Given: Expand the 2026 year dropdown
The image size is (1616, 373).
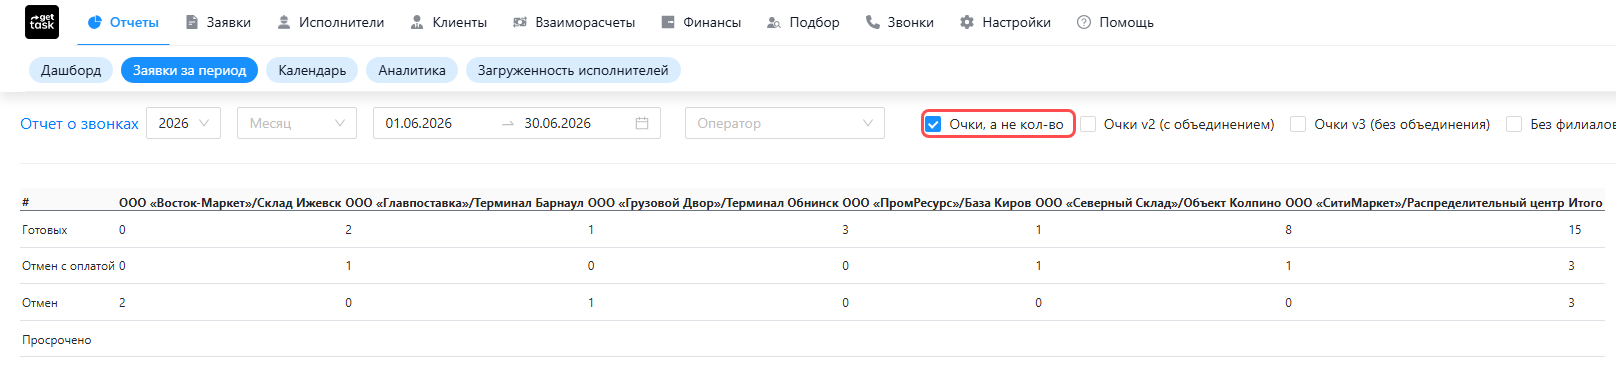Looking at the screenshot, I should click(183, 123).
